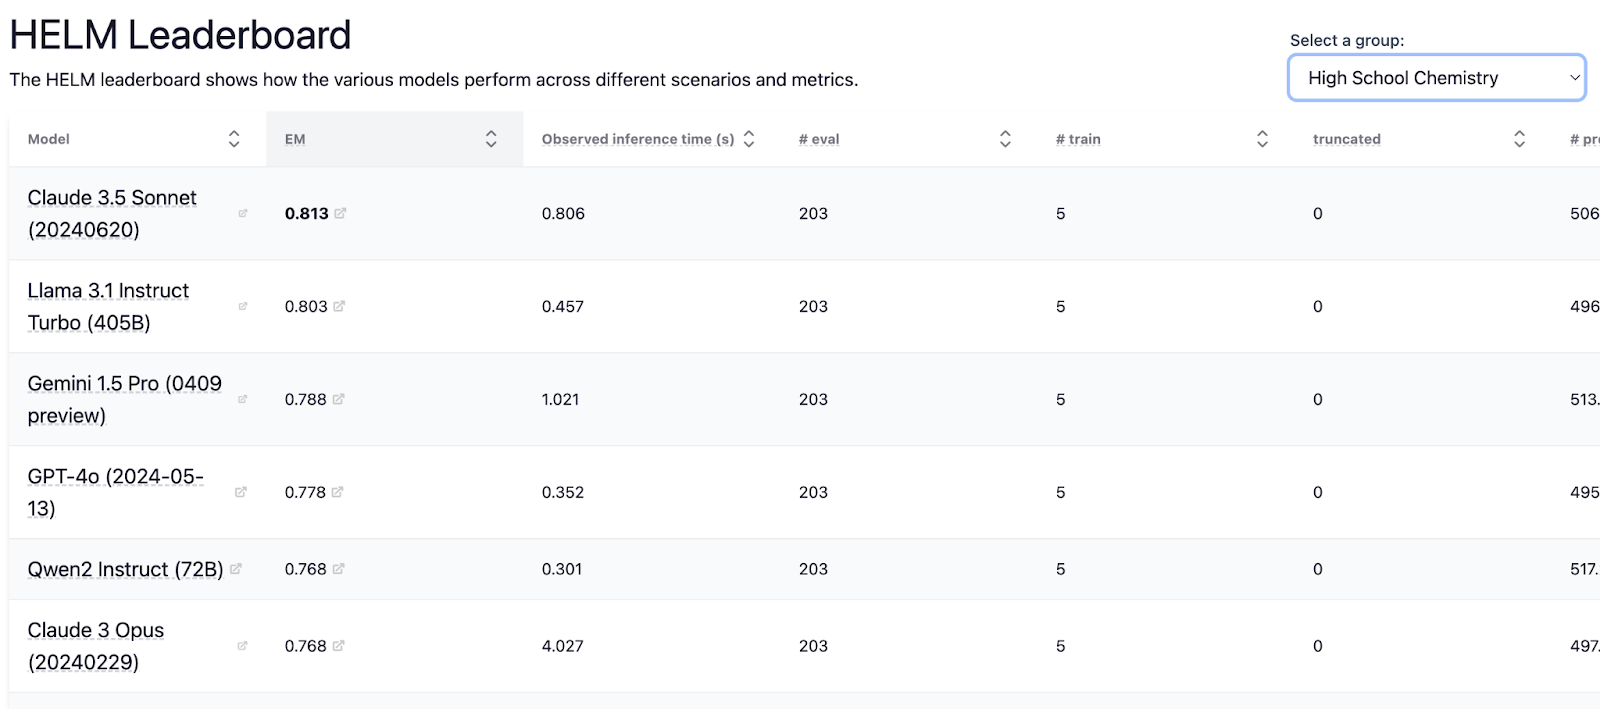The width and height of the screenshot is (1600, 709).
Task: Click the # eval column header label
Action: (819, 139)
